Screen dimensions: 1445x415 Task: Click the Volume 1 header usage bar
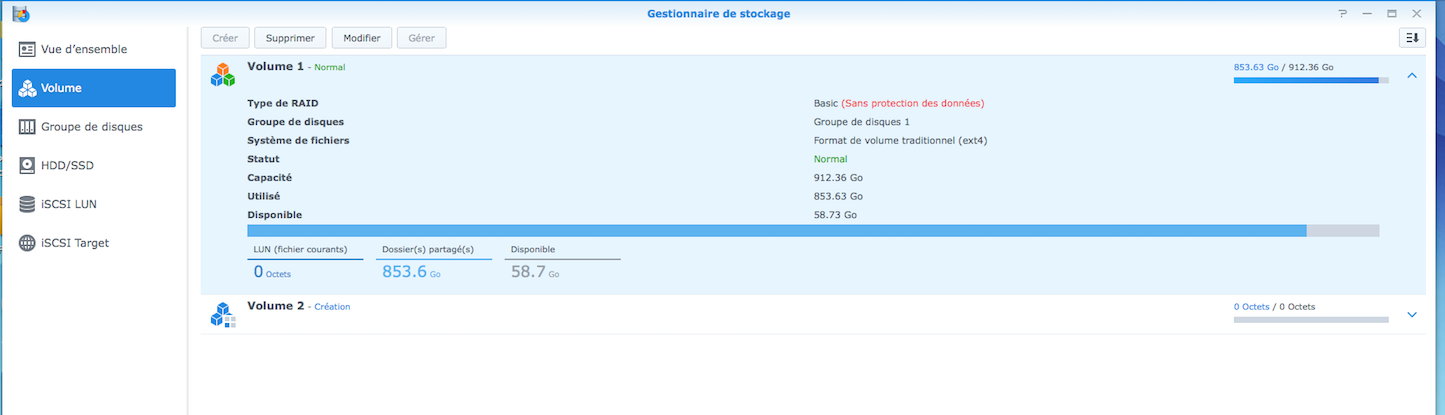(x=1311, y=80)
